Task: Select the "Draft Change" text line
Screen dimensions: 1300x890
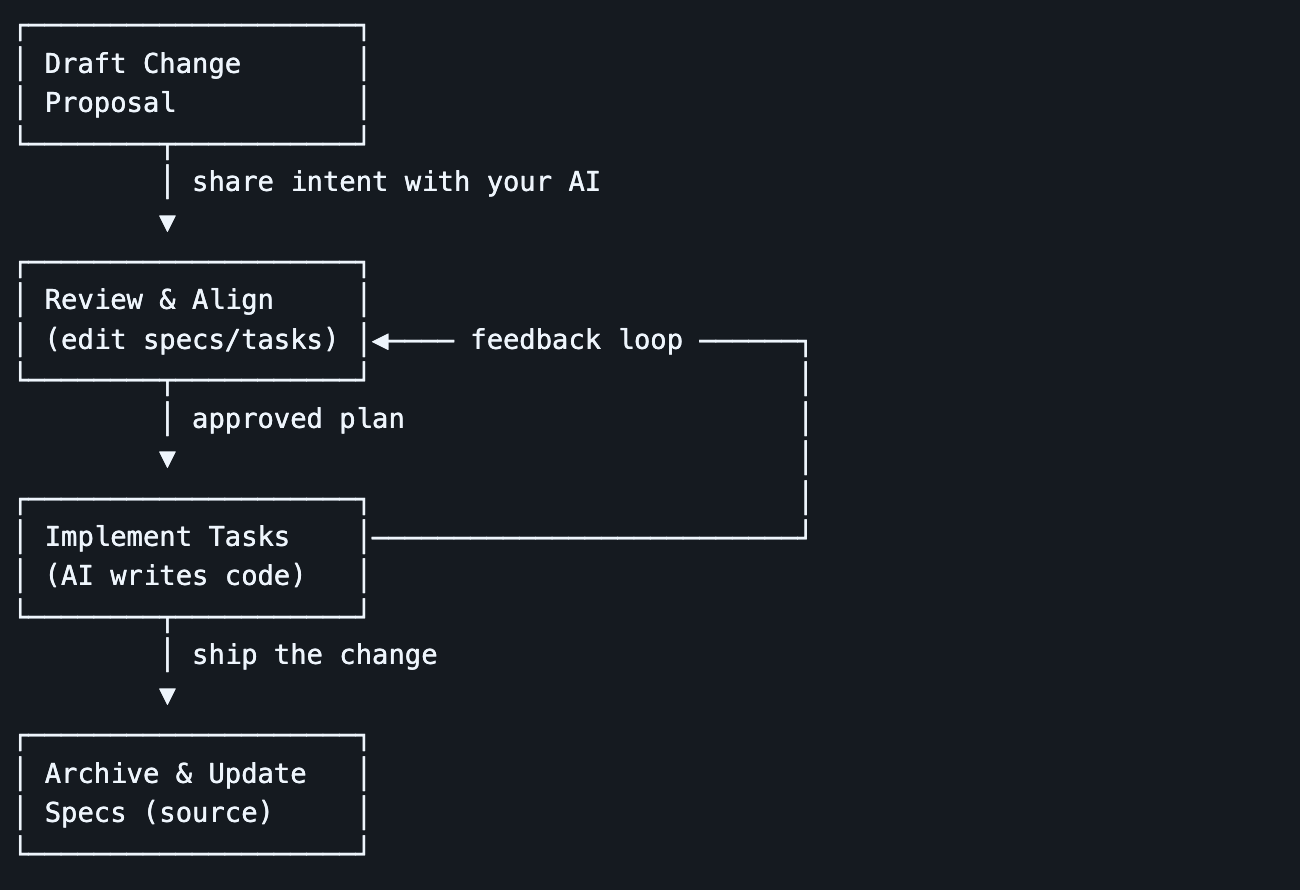Action: click(x=143, y=64)
